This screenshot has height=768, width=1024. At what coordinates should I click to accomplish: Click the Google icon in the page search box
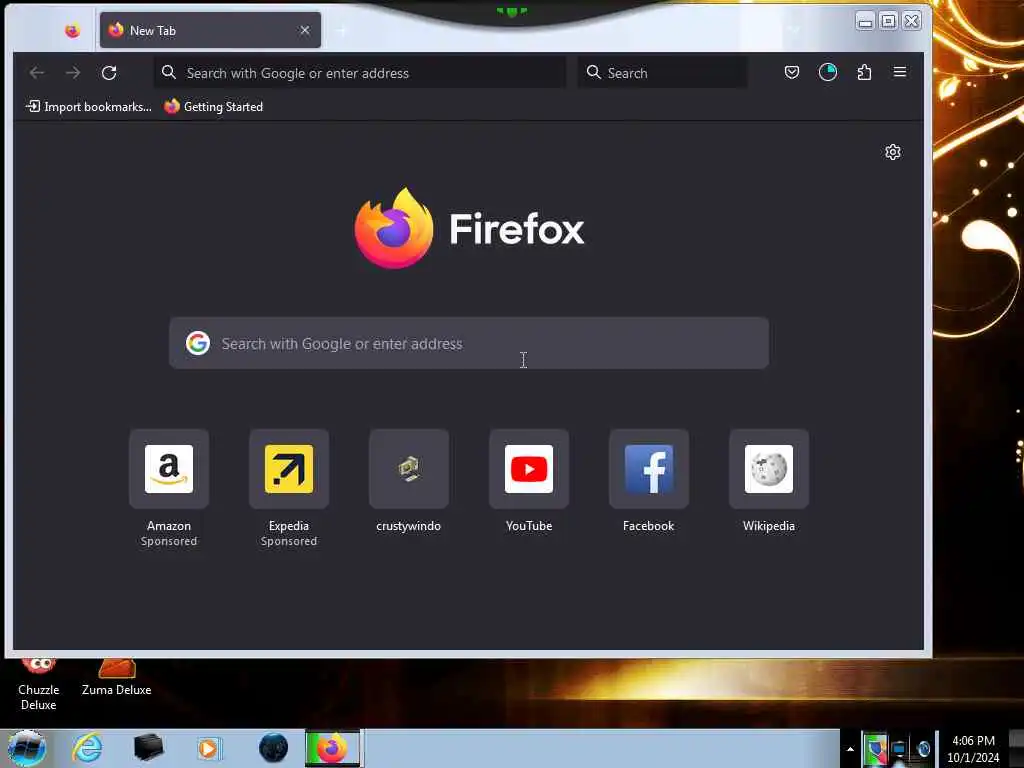tap(198, 343)
